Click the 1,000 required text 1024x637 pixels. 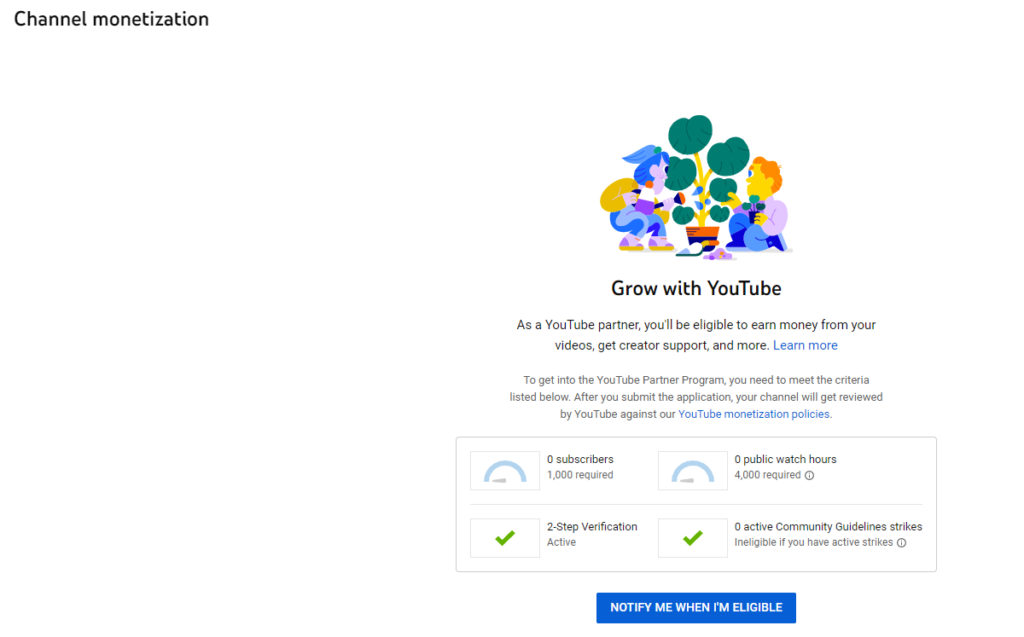click(x=580, y=475)
